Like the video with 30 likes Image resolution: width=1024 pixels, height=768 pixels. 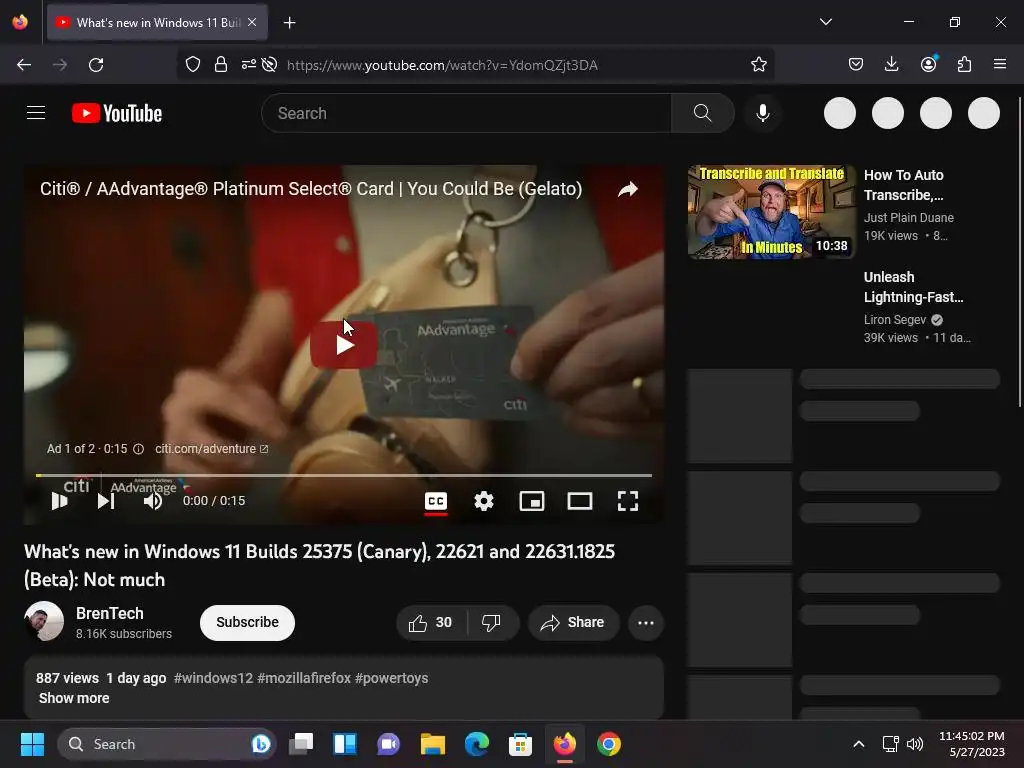point(431,622)
